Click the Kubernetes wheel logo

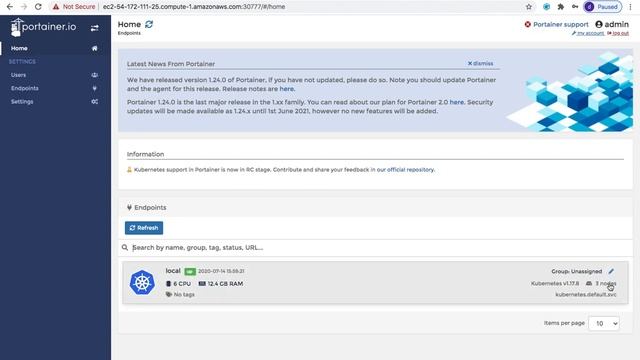tap(142, 282)
